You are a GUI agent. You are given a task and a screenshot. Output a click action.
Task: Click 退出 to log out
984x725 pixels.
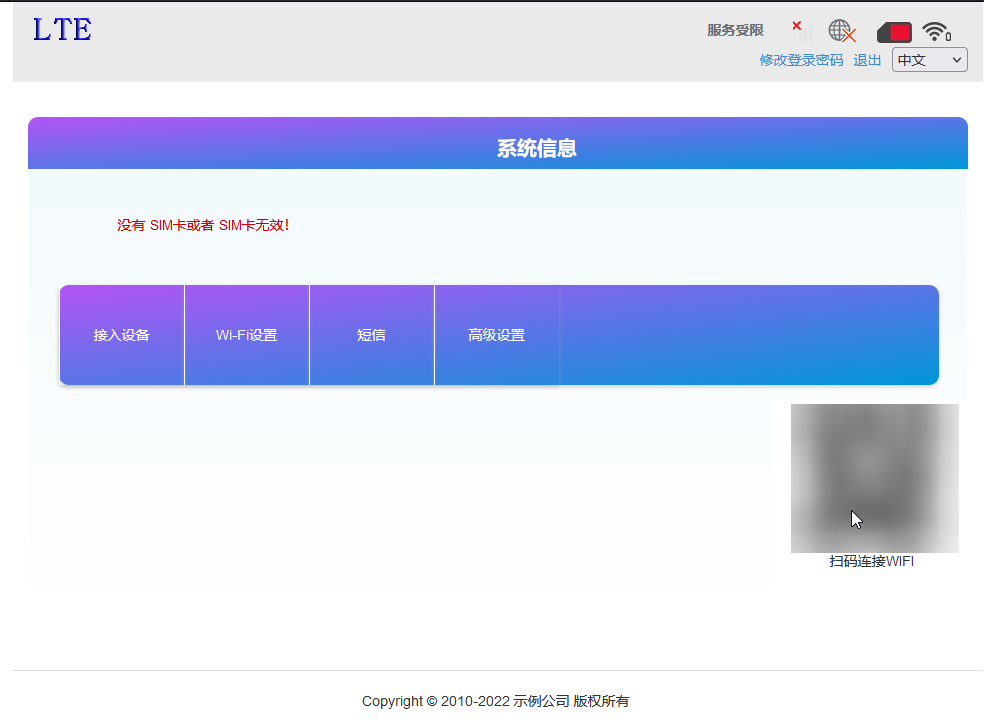point(866,60)
